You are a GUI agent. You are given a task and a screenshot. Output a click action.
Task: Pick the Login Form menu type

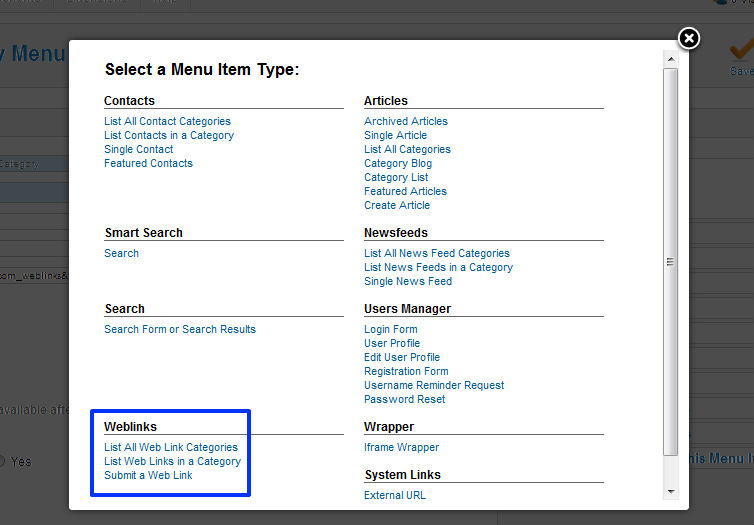click(390, 329)
